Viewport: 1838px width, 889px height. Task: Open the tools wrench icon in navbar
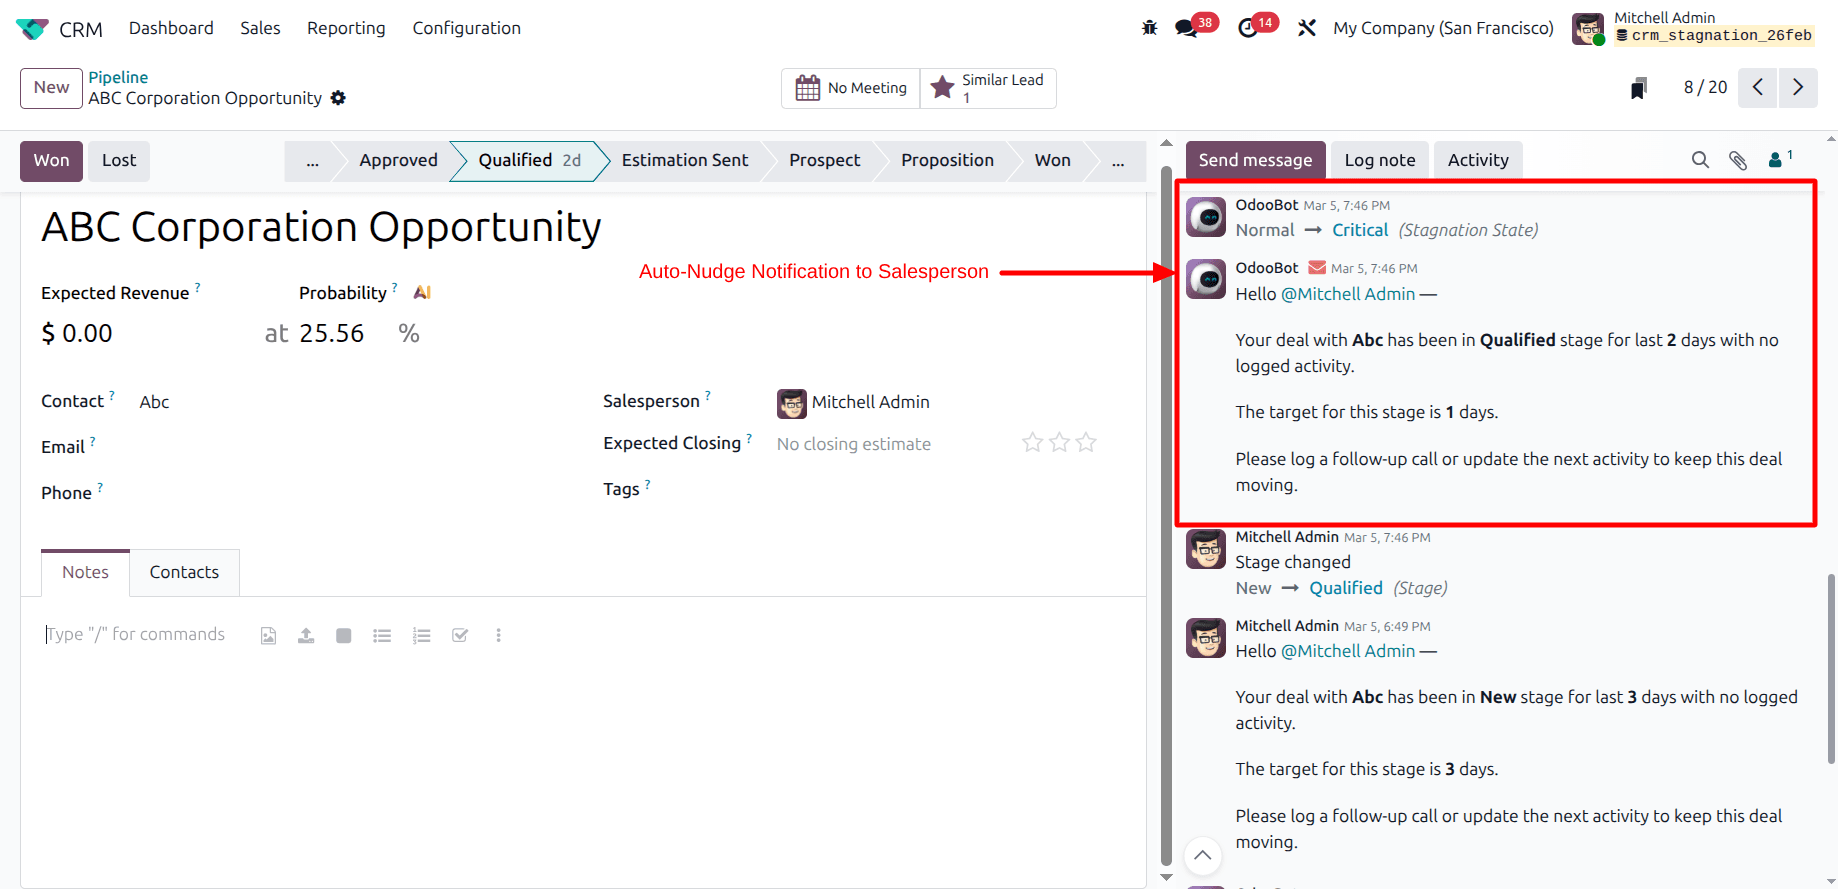(1307, 28)
